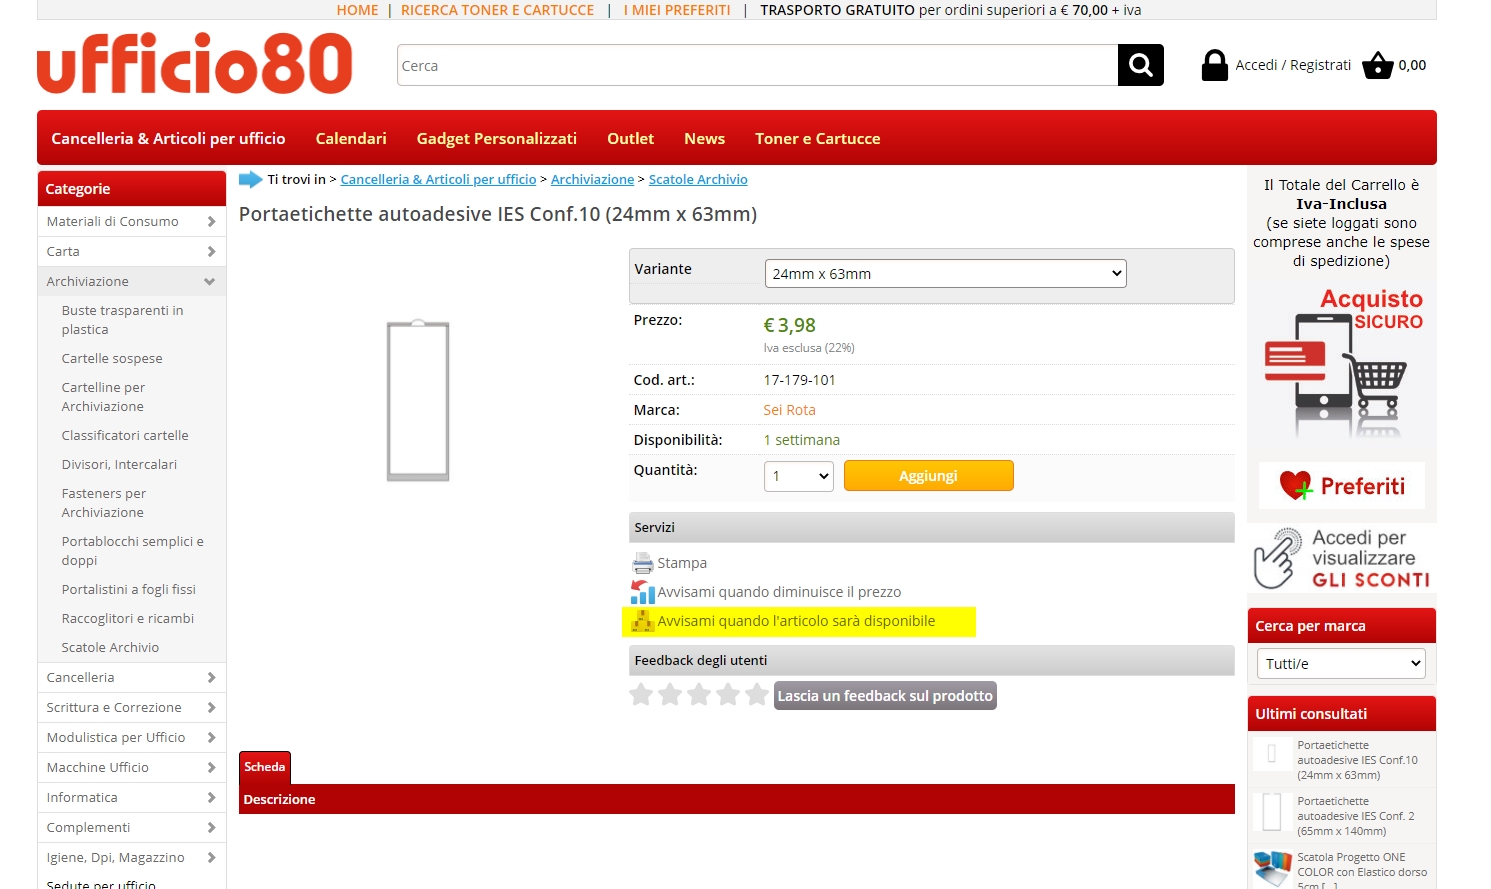Click the Acquisto Sicuro banner

pyautogui.click(x=1341, y=362)
